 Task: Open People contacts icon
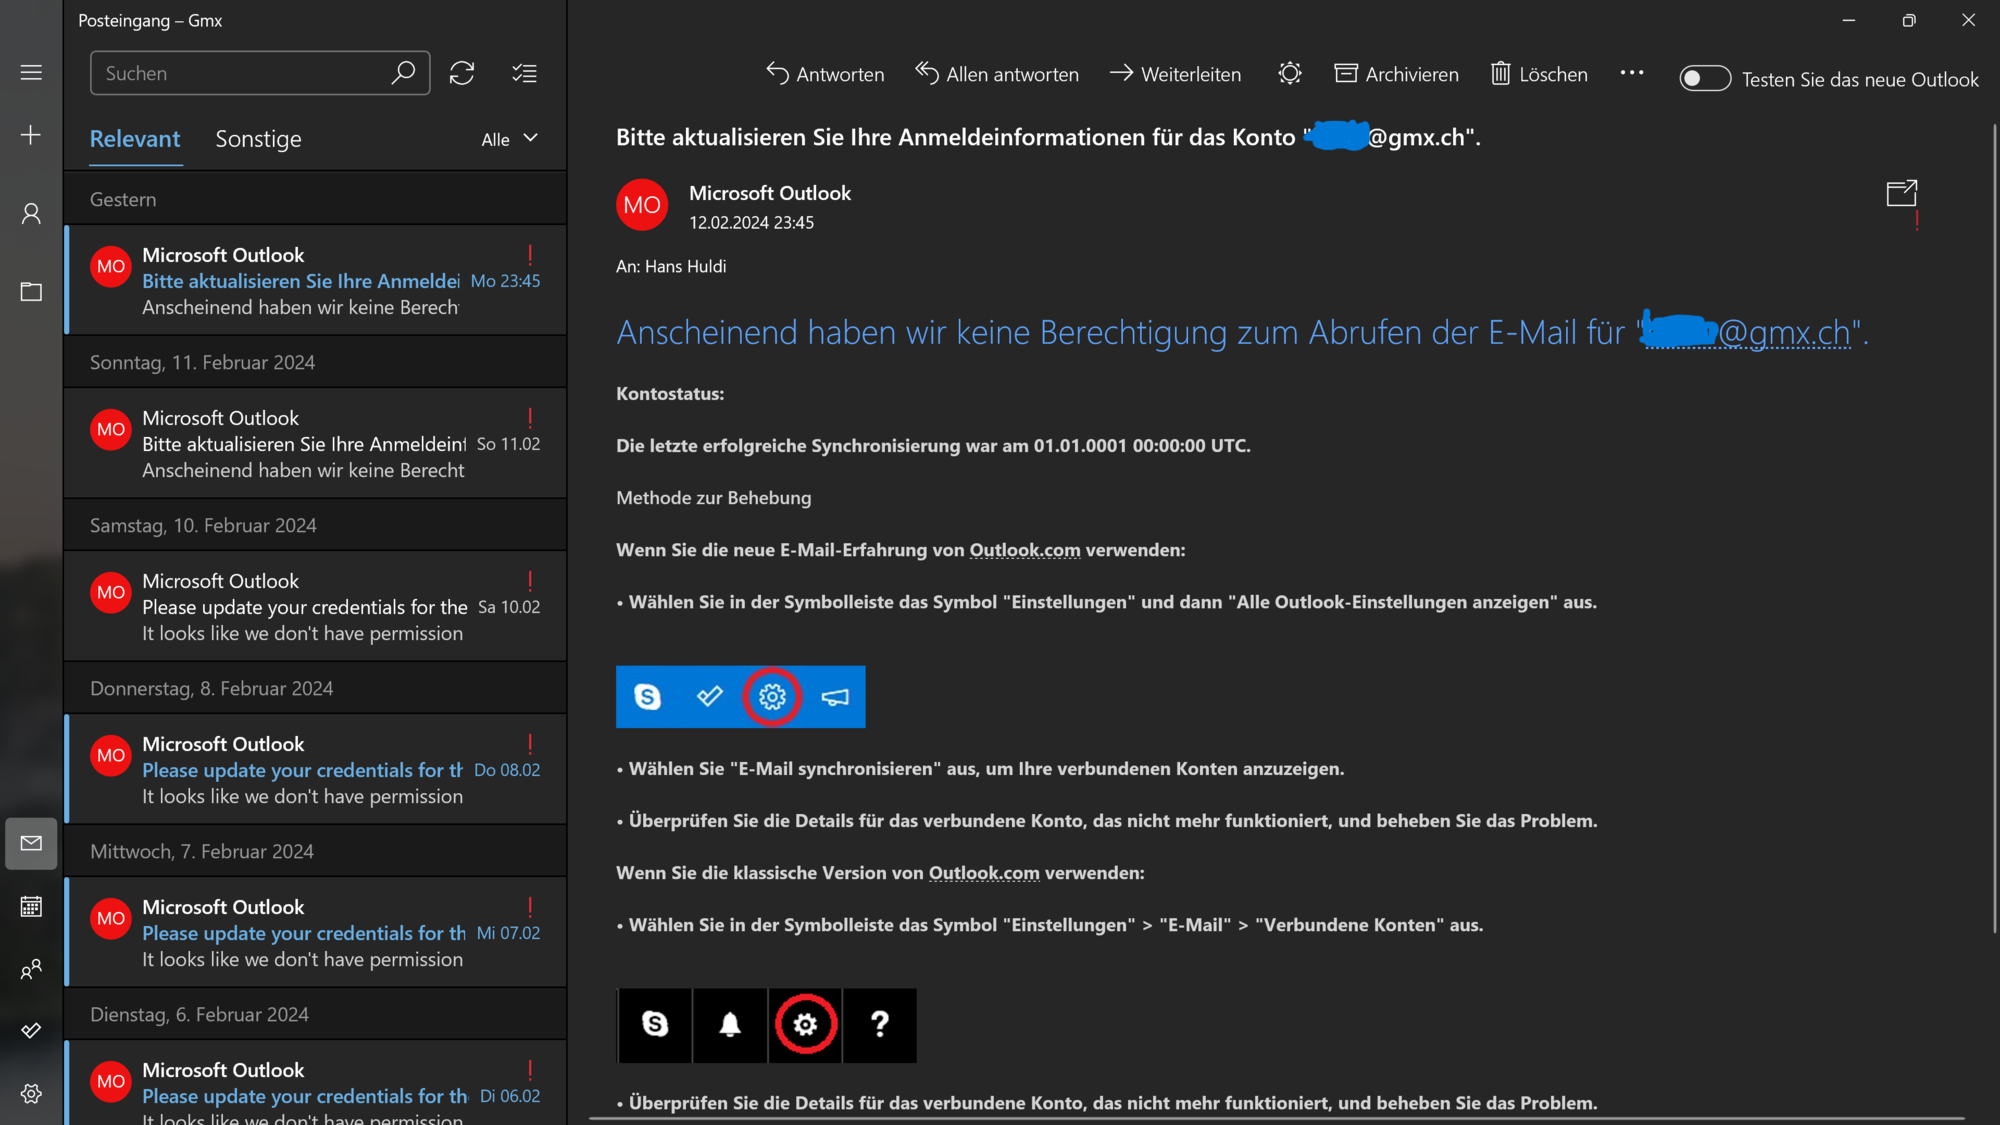[x=31, y=969]
